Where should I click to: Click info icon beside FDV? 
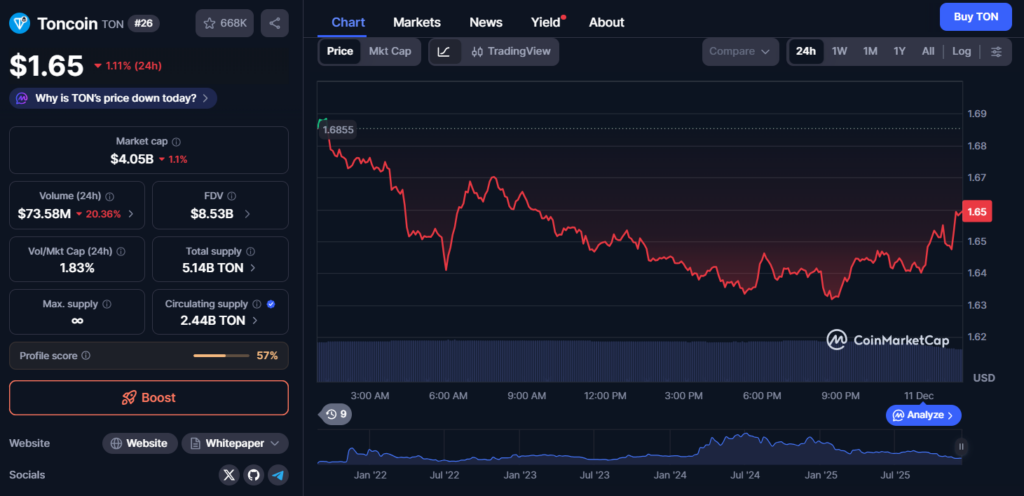231,196
